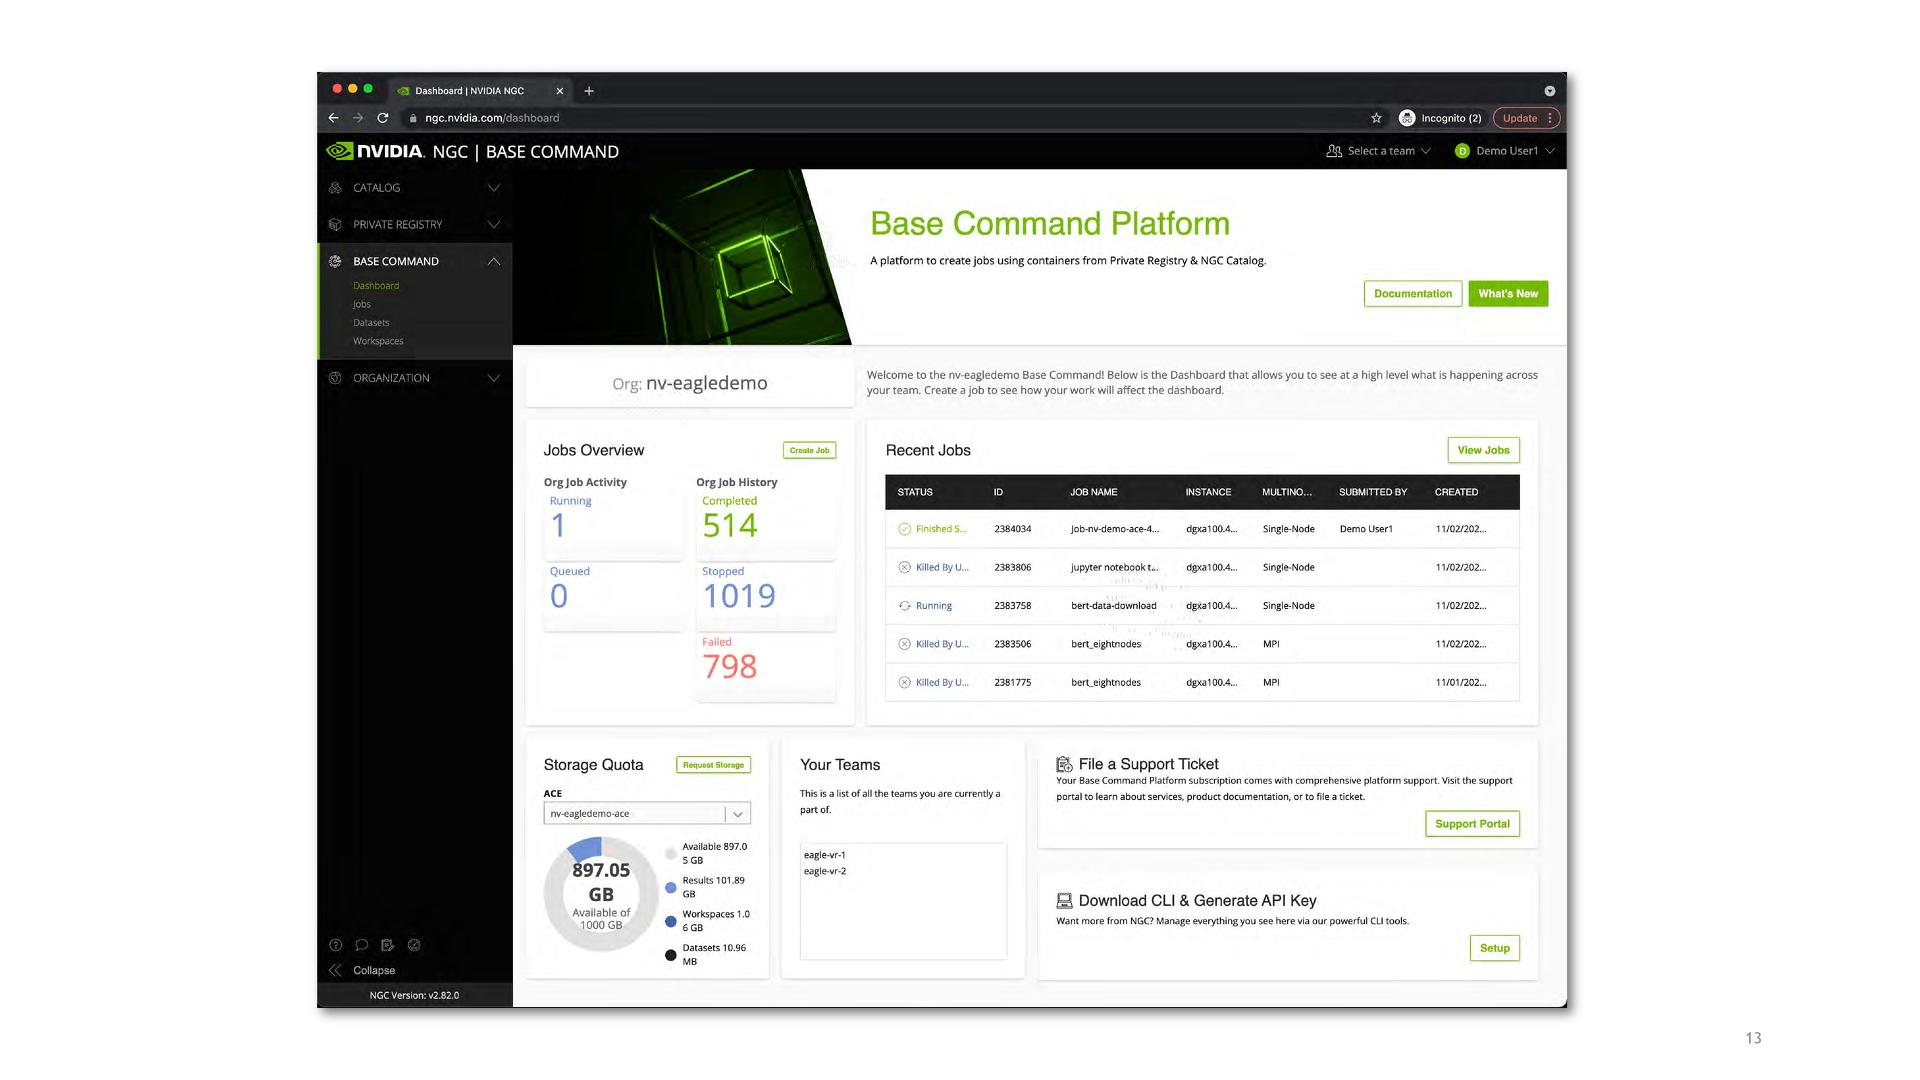Click the Setup button for CLI
This screenshot has height=1080, width=1920.
[1495, 948]
